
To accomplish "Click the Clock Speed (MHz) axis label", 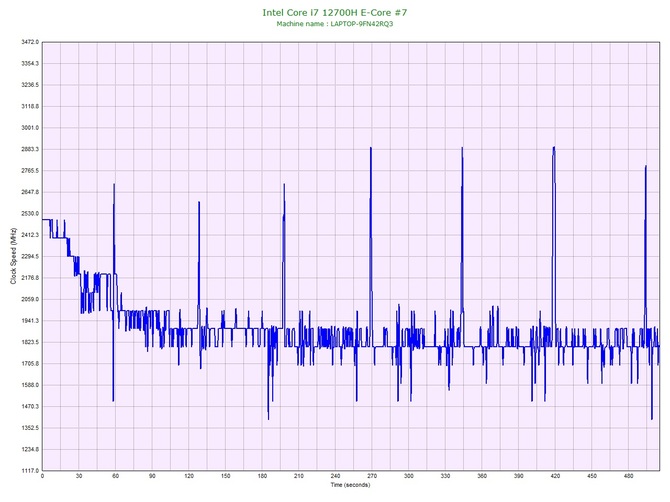I will point(13,256).
